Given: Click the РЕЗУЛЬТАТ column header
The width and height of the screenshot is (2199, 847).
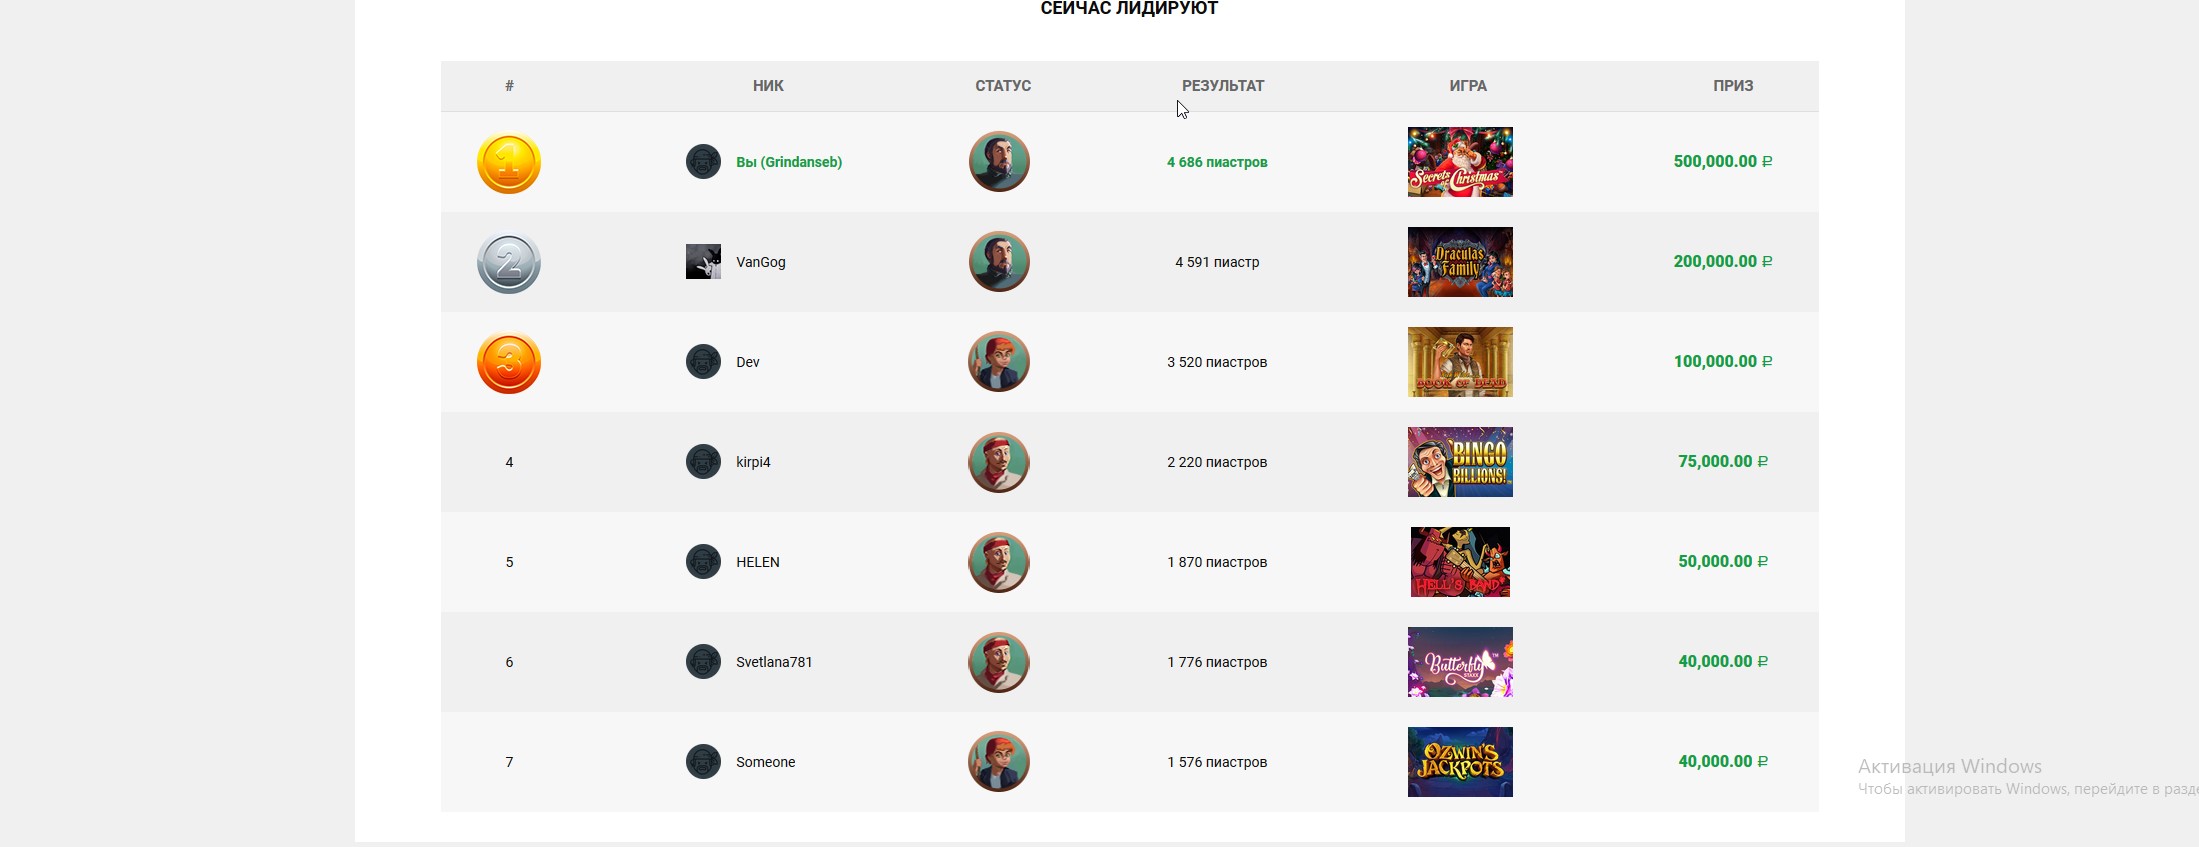Looking at the screenshot, I should click(x=1223, y=86).
